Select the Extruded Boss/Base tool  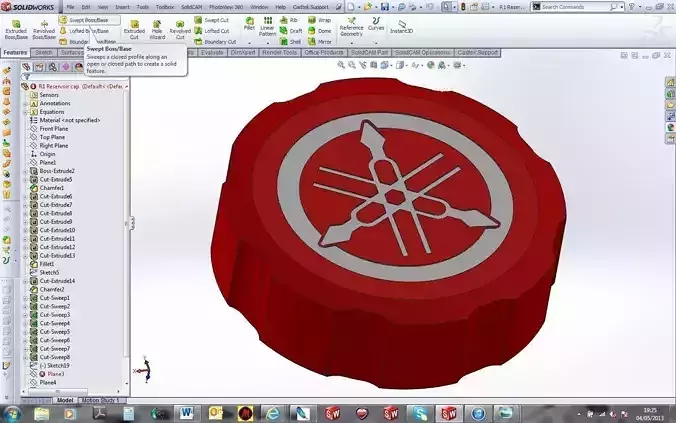[x=16, y=29]
